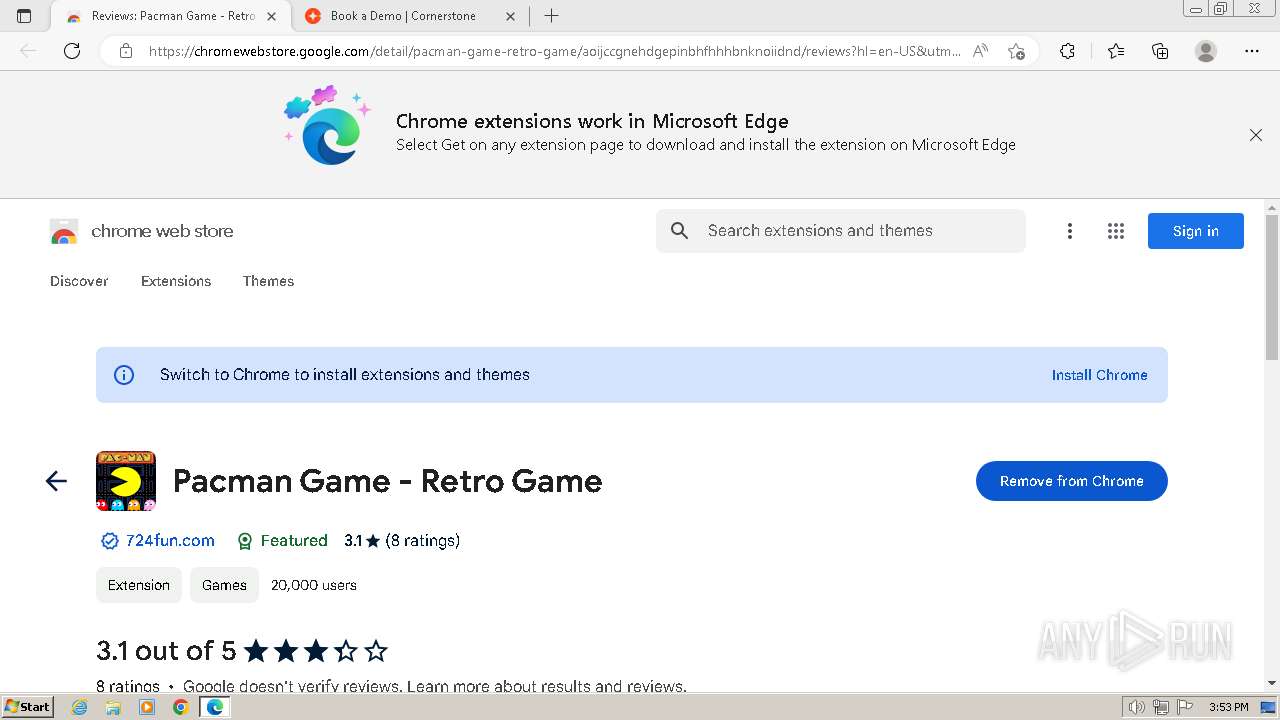
Task: Click the Extension category chip
Action: tap(139, 585)
